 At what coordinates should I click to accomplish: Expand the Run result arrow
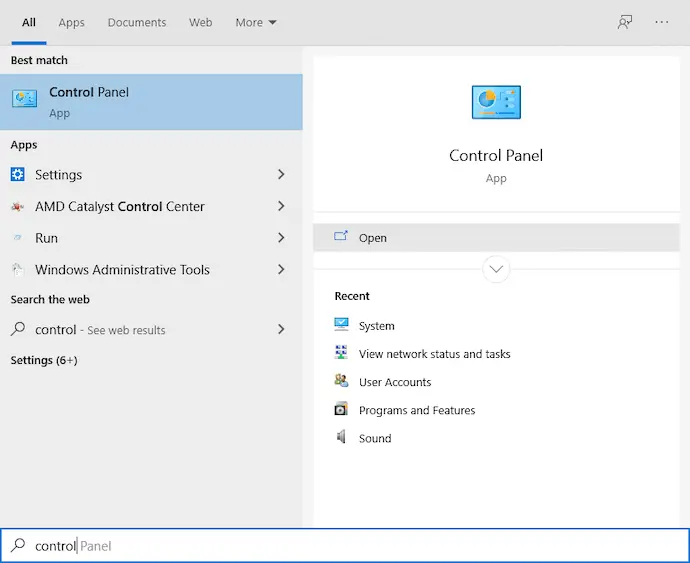(x=281, y=238)
